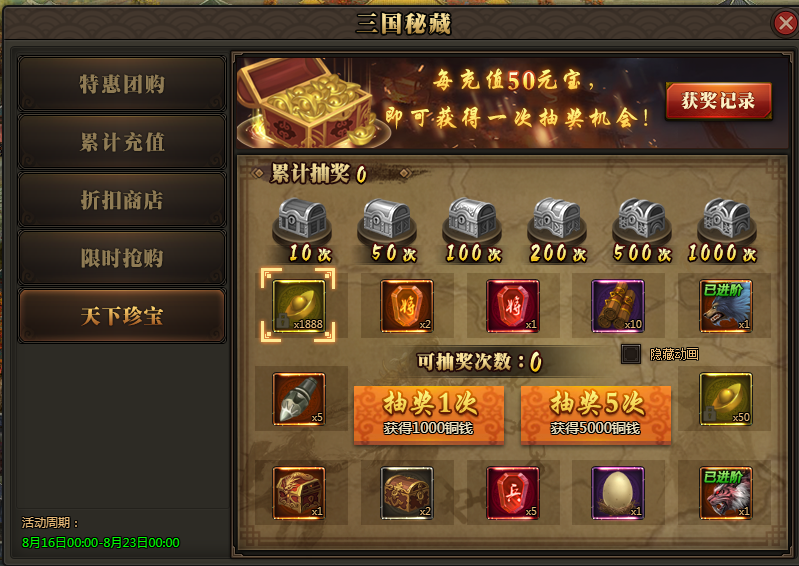Click the 抽奖1次 draw button
The width and height of the screenshot is (799, 566).
coord(429,415)
